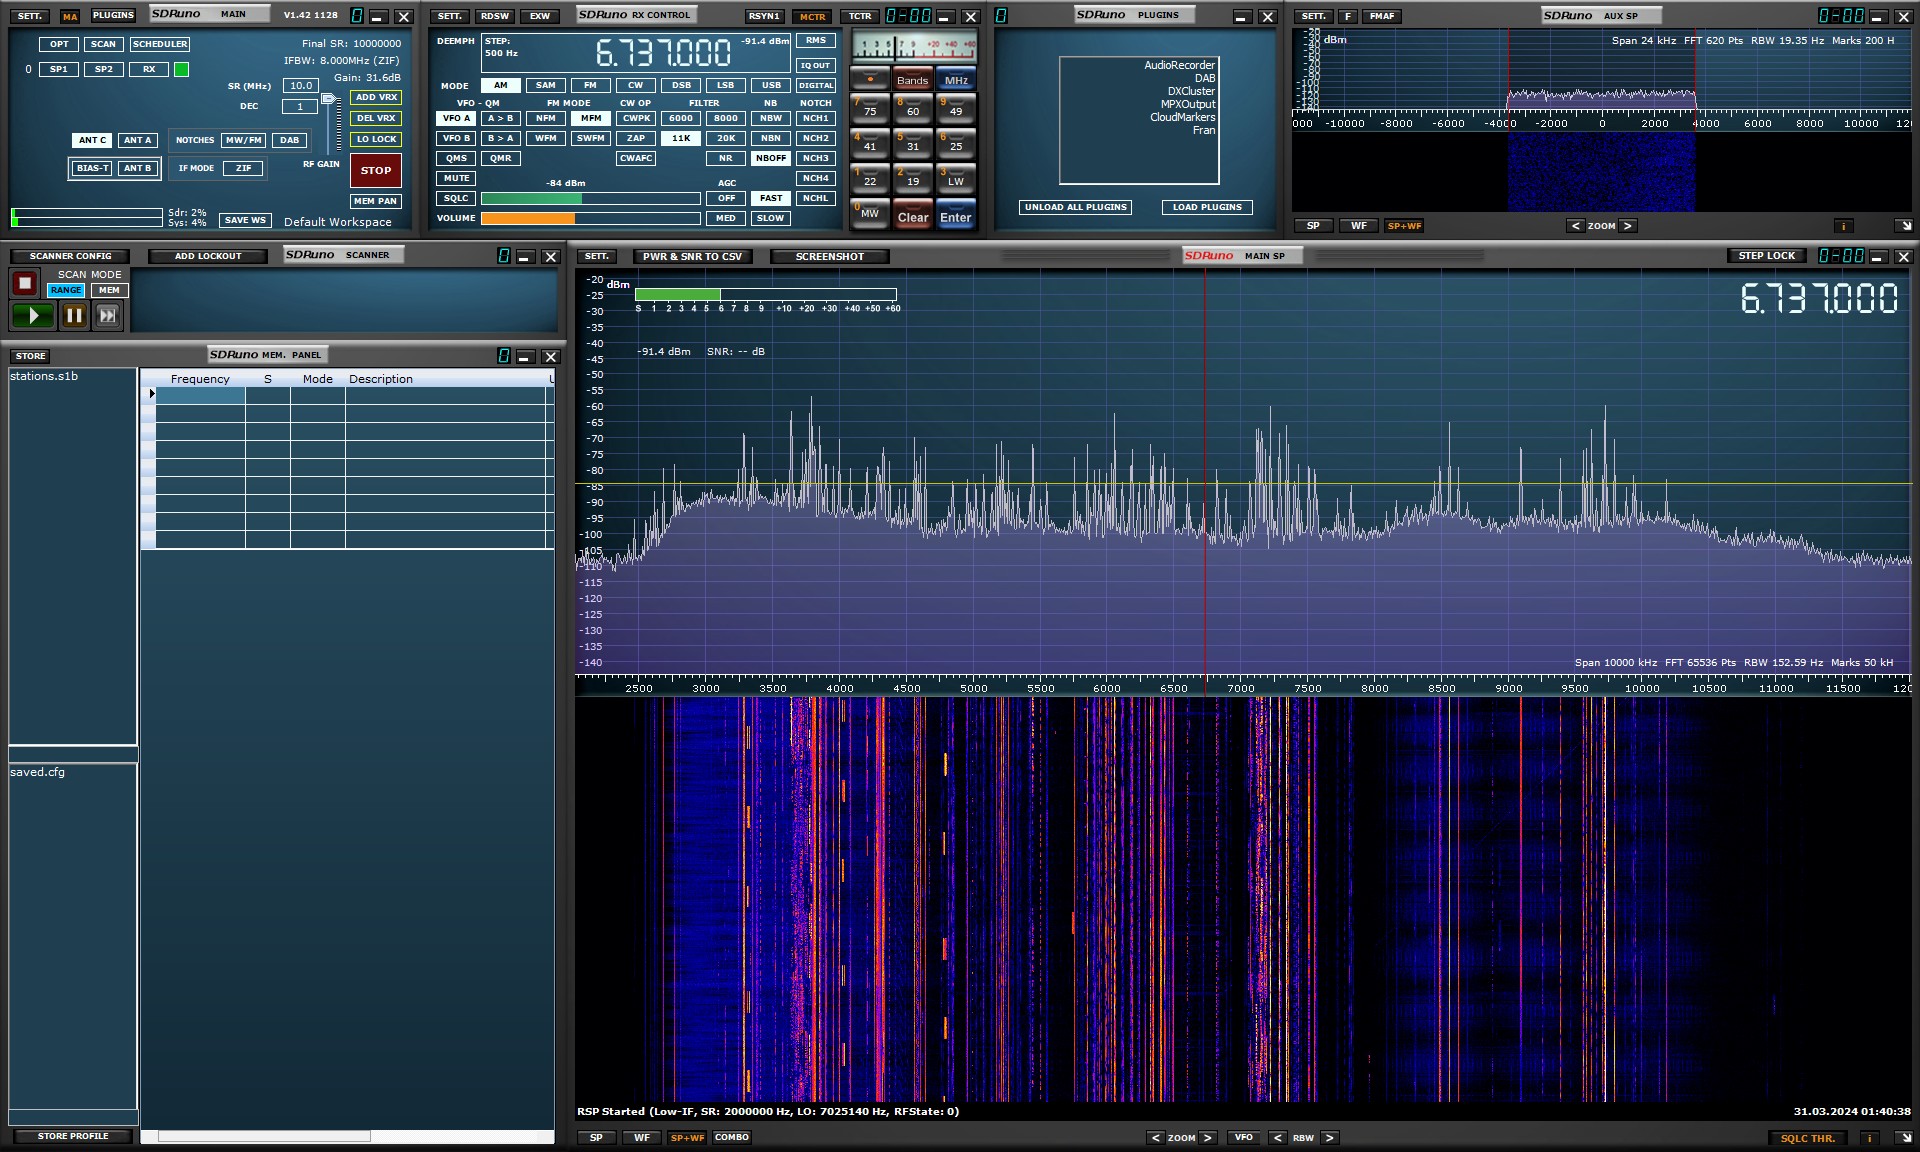The image size is (1920, 1152).
Task: Select AM demodulation mode
Action: point(500,85)
